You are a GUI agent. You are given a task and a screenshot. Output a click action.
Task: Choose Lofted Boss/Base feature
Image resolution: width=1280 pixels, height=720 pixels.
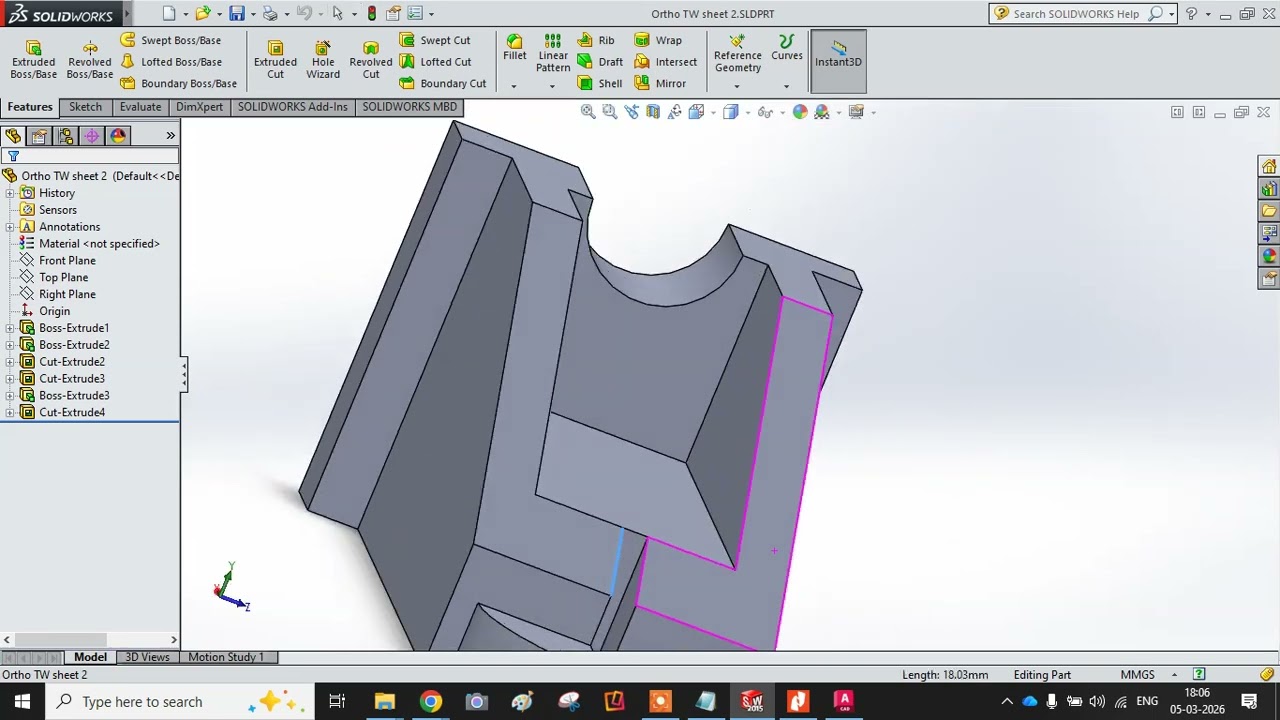point(170,62)
